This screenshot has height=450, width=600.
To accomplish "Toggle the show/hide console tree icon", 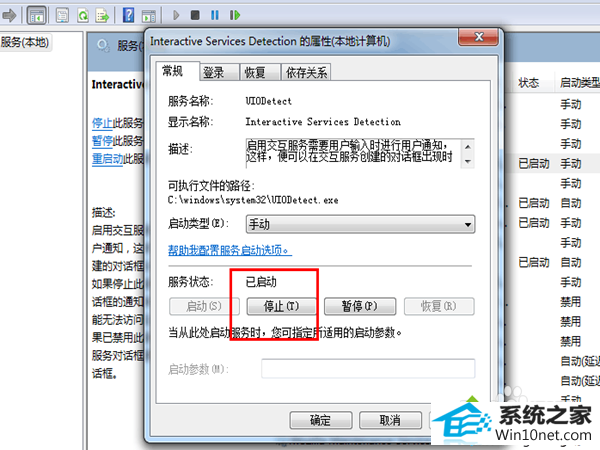I will (37, 16).
